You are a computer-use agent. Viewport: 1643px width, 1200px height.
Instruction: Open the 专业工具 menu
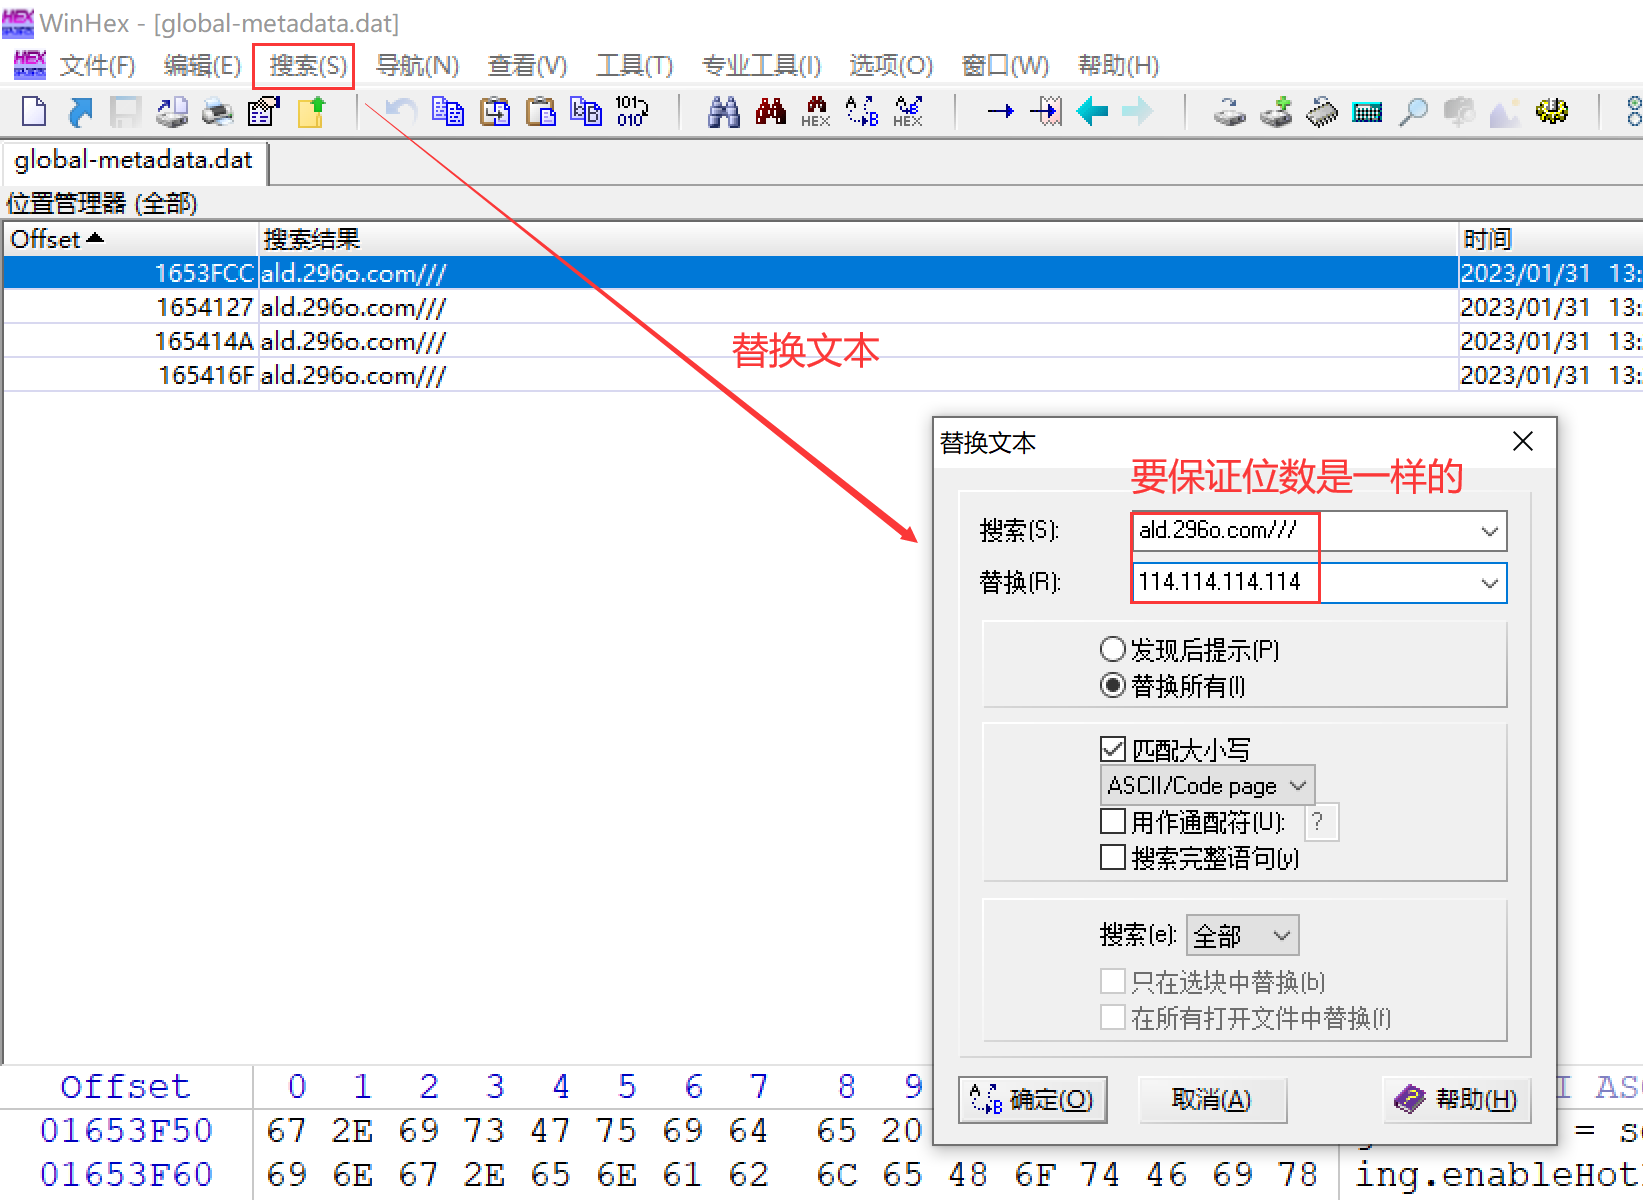tap(761, 66)
